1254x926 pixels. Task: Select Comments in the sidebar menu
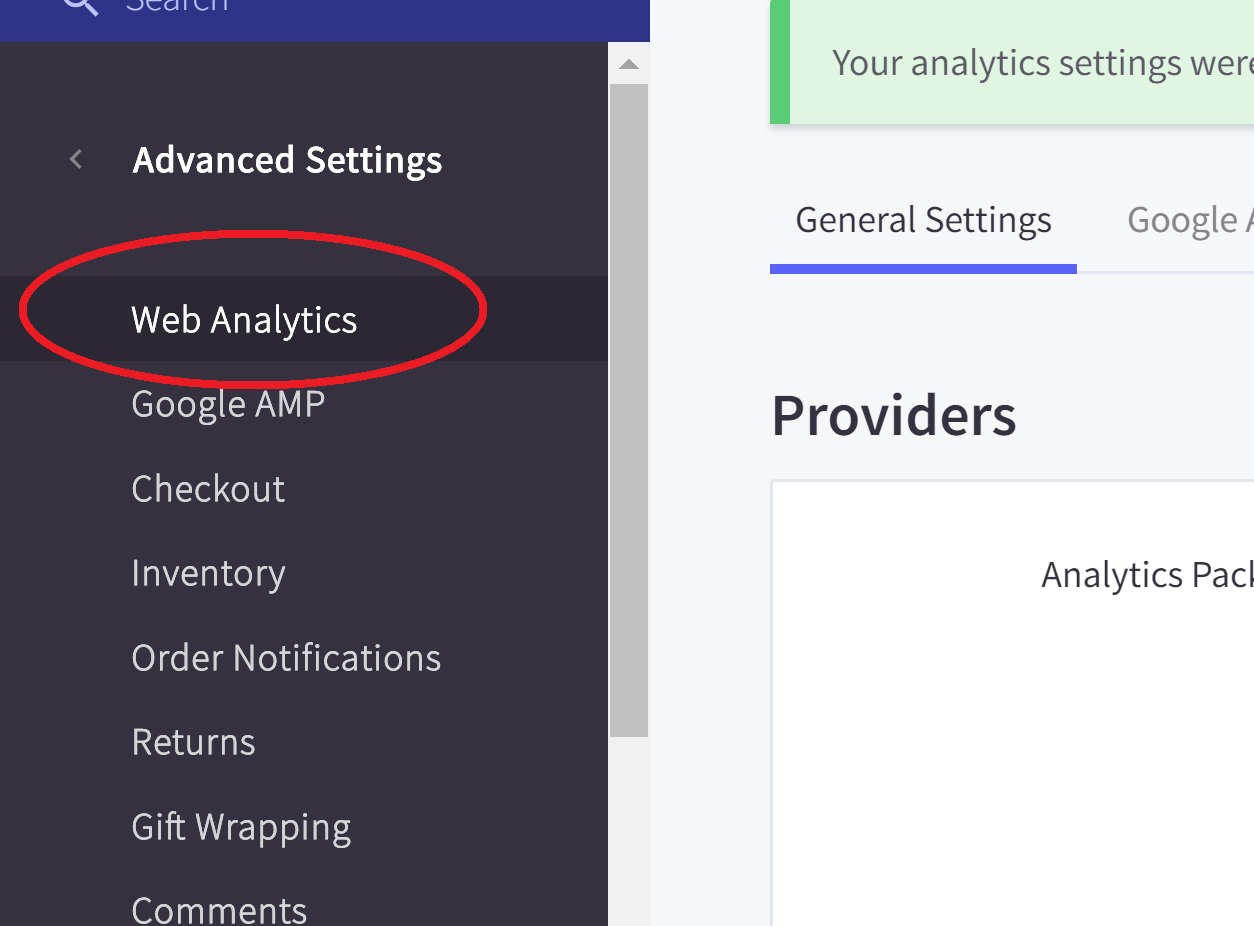pyautogui.click(x=219, y=909)
